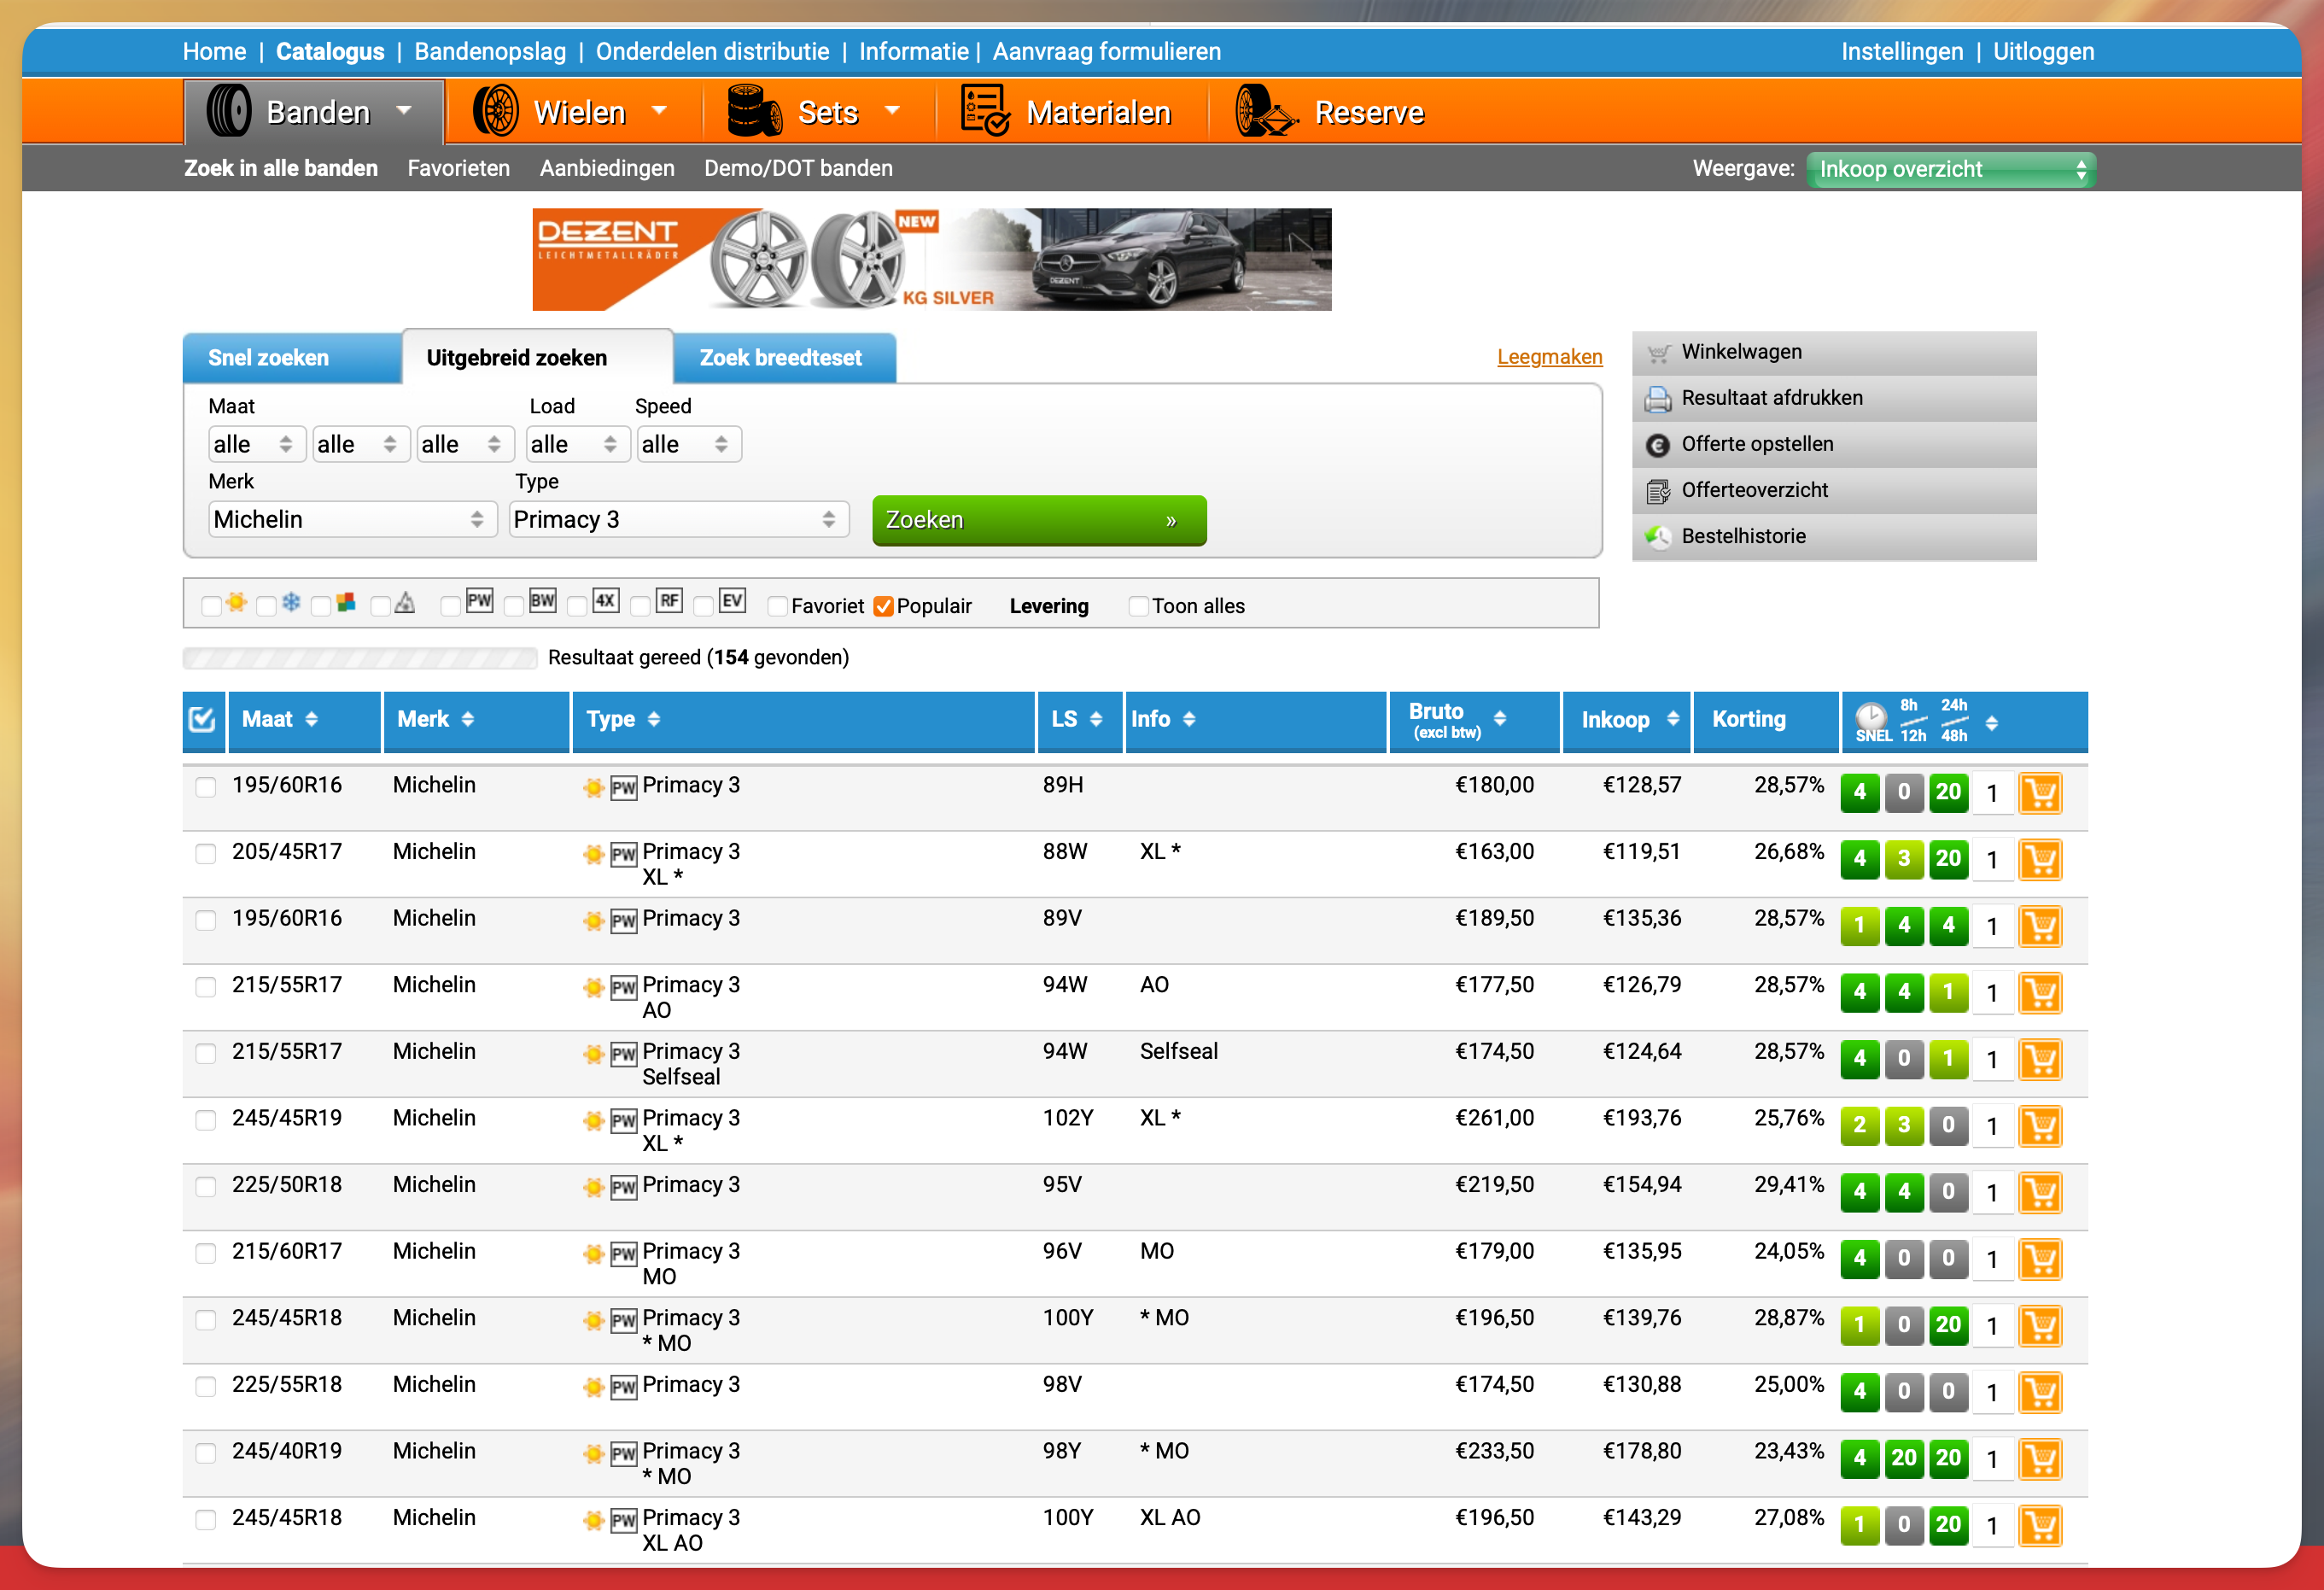
Task: Open the Bandenopslag menu item
Action: [x=490, y=51]
